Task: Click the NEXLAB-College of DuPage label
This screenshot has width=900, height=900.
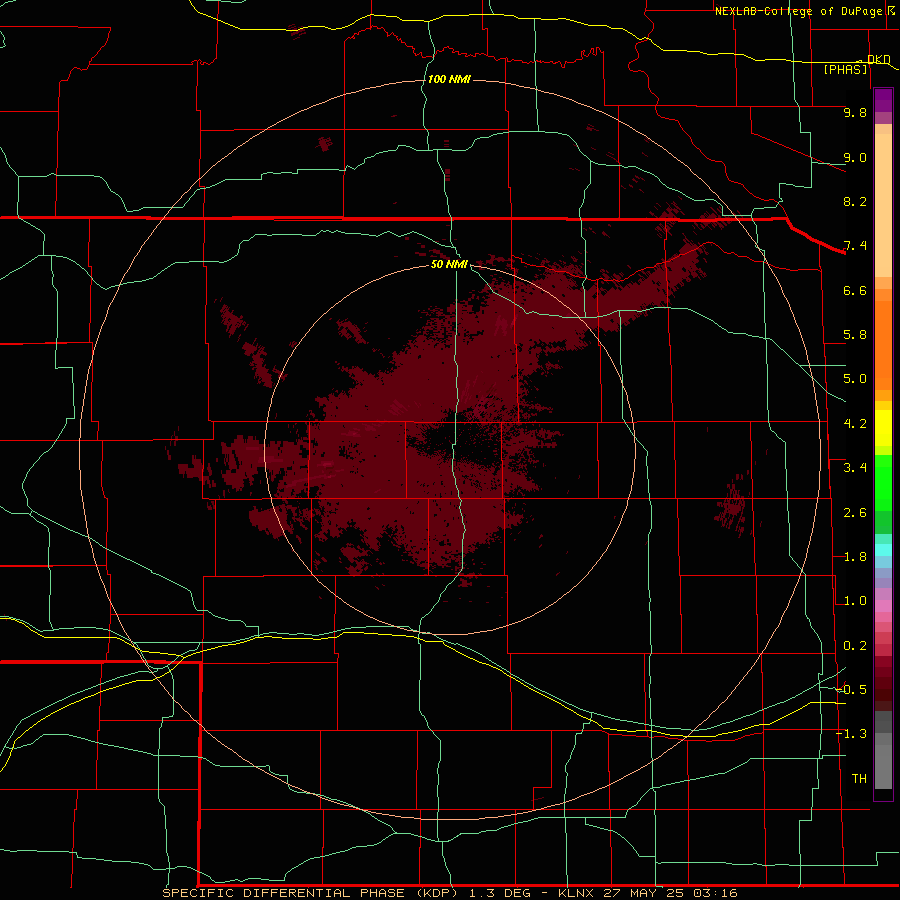Action: (798, 11)
